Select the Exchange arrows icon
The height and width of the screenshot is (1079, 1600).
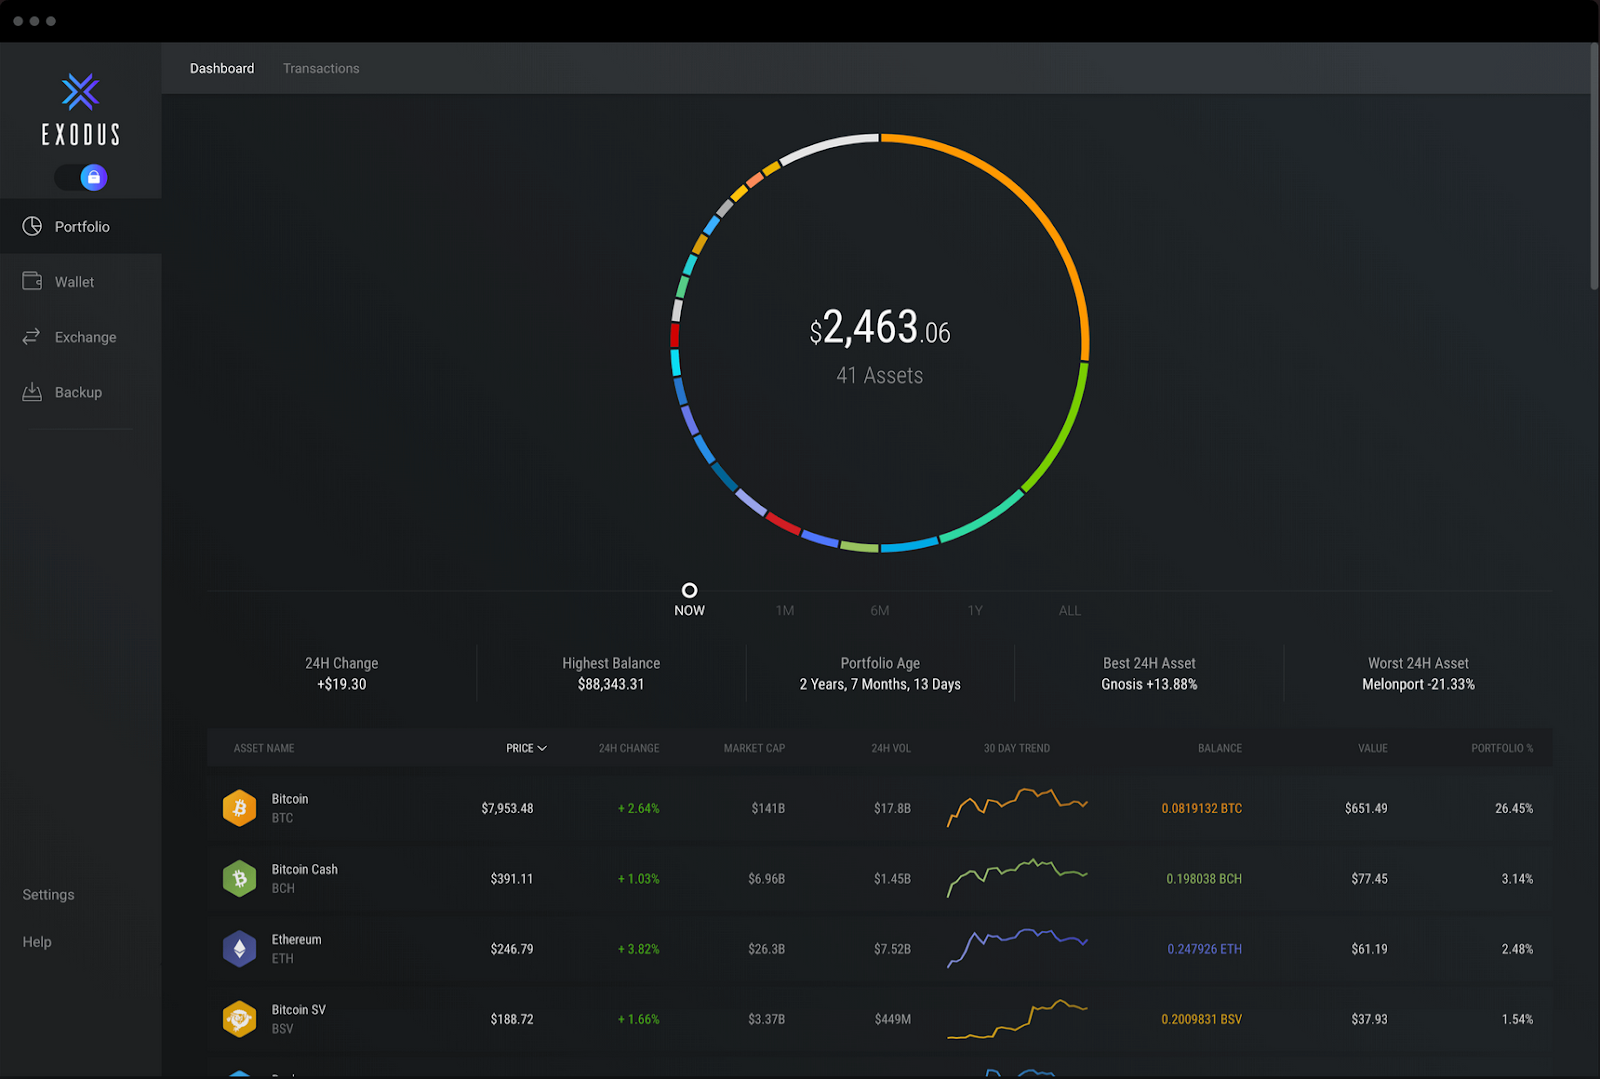coord(32,337)
